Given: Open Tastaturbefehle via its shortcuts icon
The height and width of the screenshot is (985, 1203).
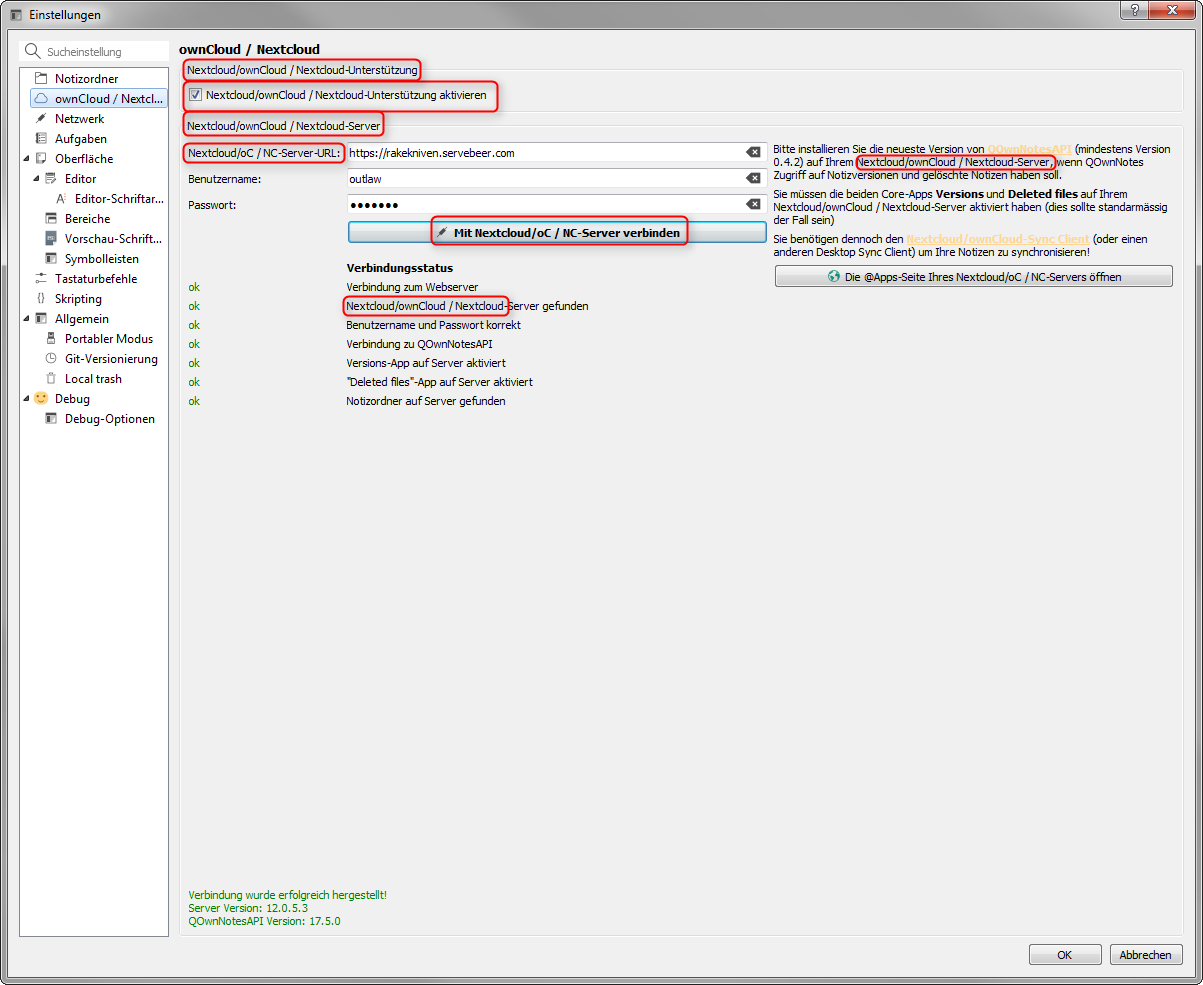Looking at the screenshot, I should coord(41,278).
